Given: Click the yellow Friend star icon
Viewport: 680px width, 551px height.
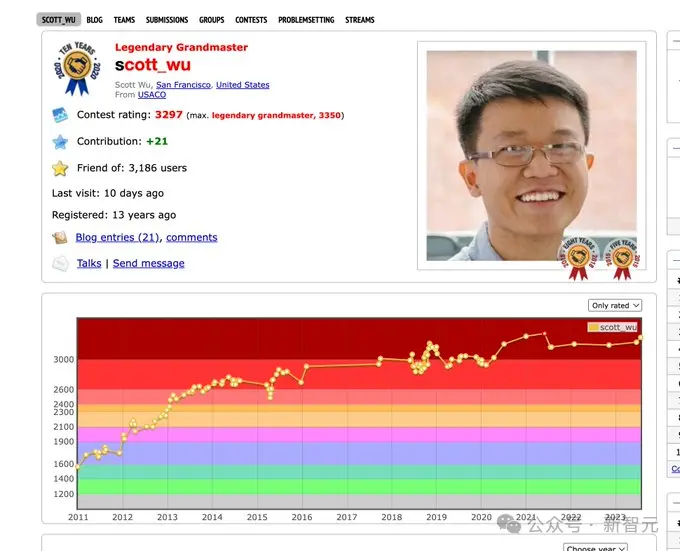Looking at the screenshot, I should coord(60,168).
